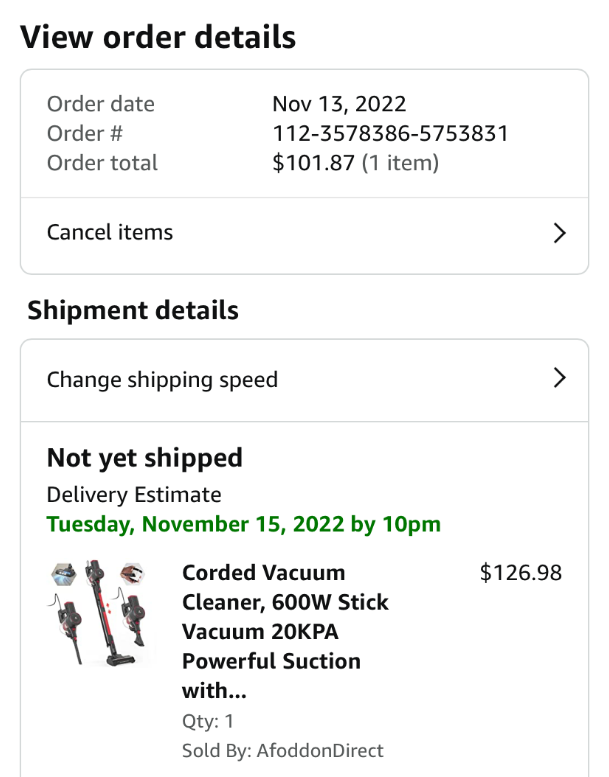This screenshot has height=777, width=609.
Task: Tap the Shipment details heading
Action: point(133,310)
